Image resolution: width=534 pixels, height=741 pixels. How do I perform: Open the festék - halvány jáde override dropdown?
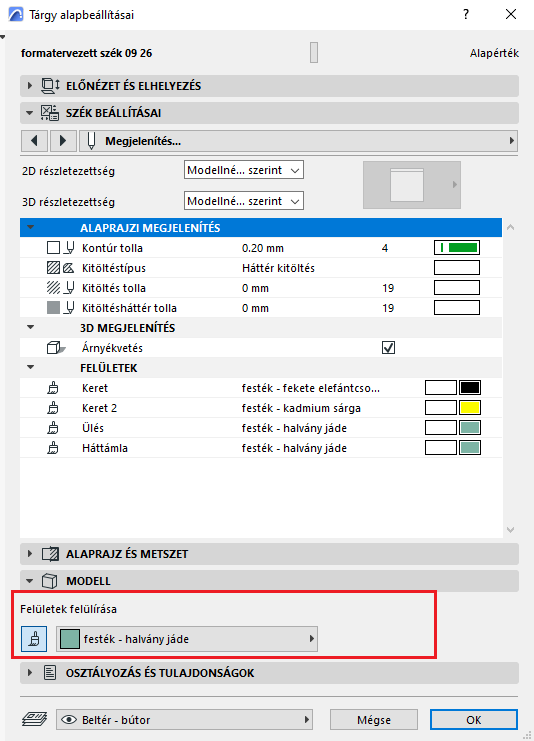pos(187,639)
